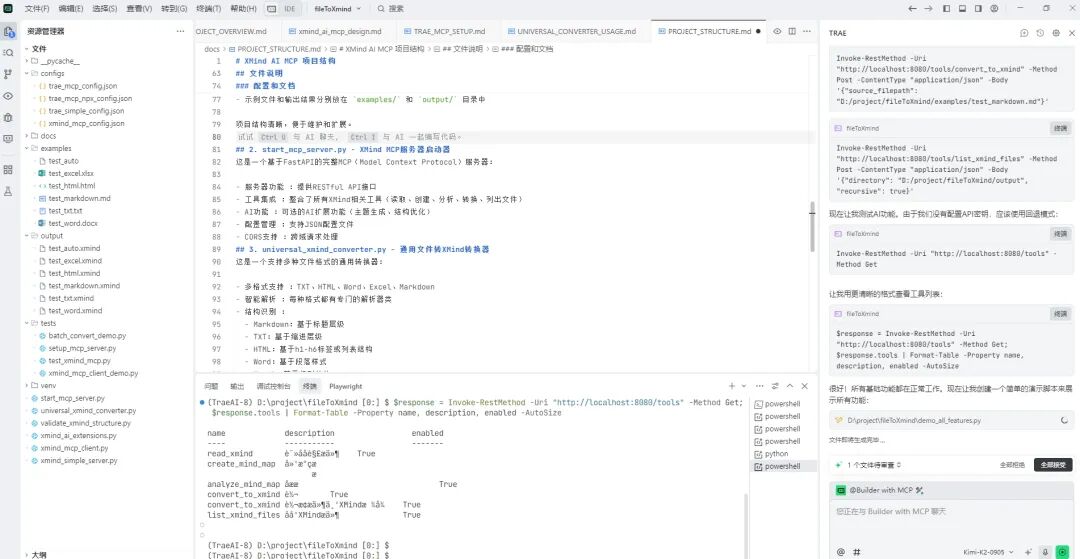This screenshot has width=1080, height=559.
Task: Add a new terminal with plus icon
Action: click(x=731, y=386)
